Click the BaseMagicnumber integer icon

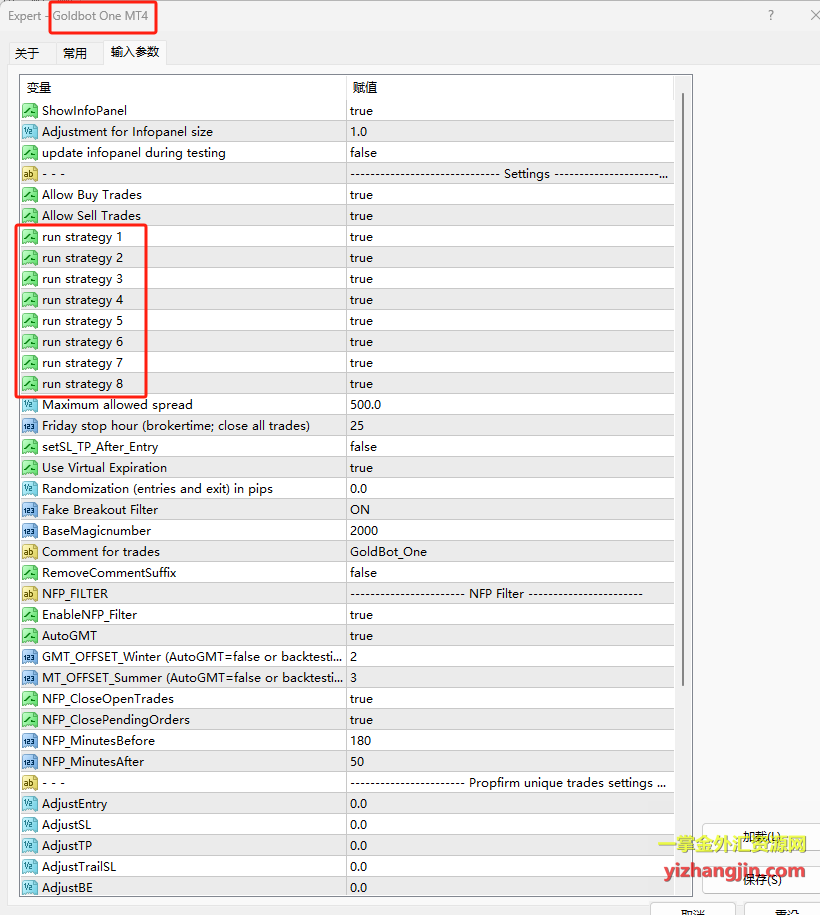[30, 530]
